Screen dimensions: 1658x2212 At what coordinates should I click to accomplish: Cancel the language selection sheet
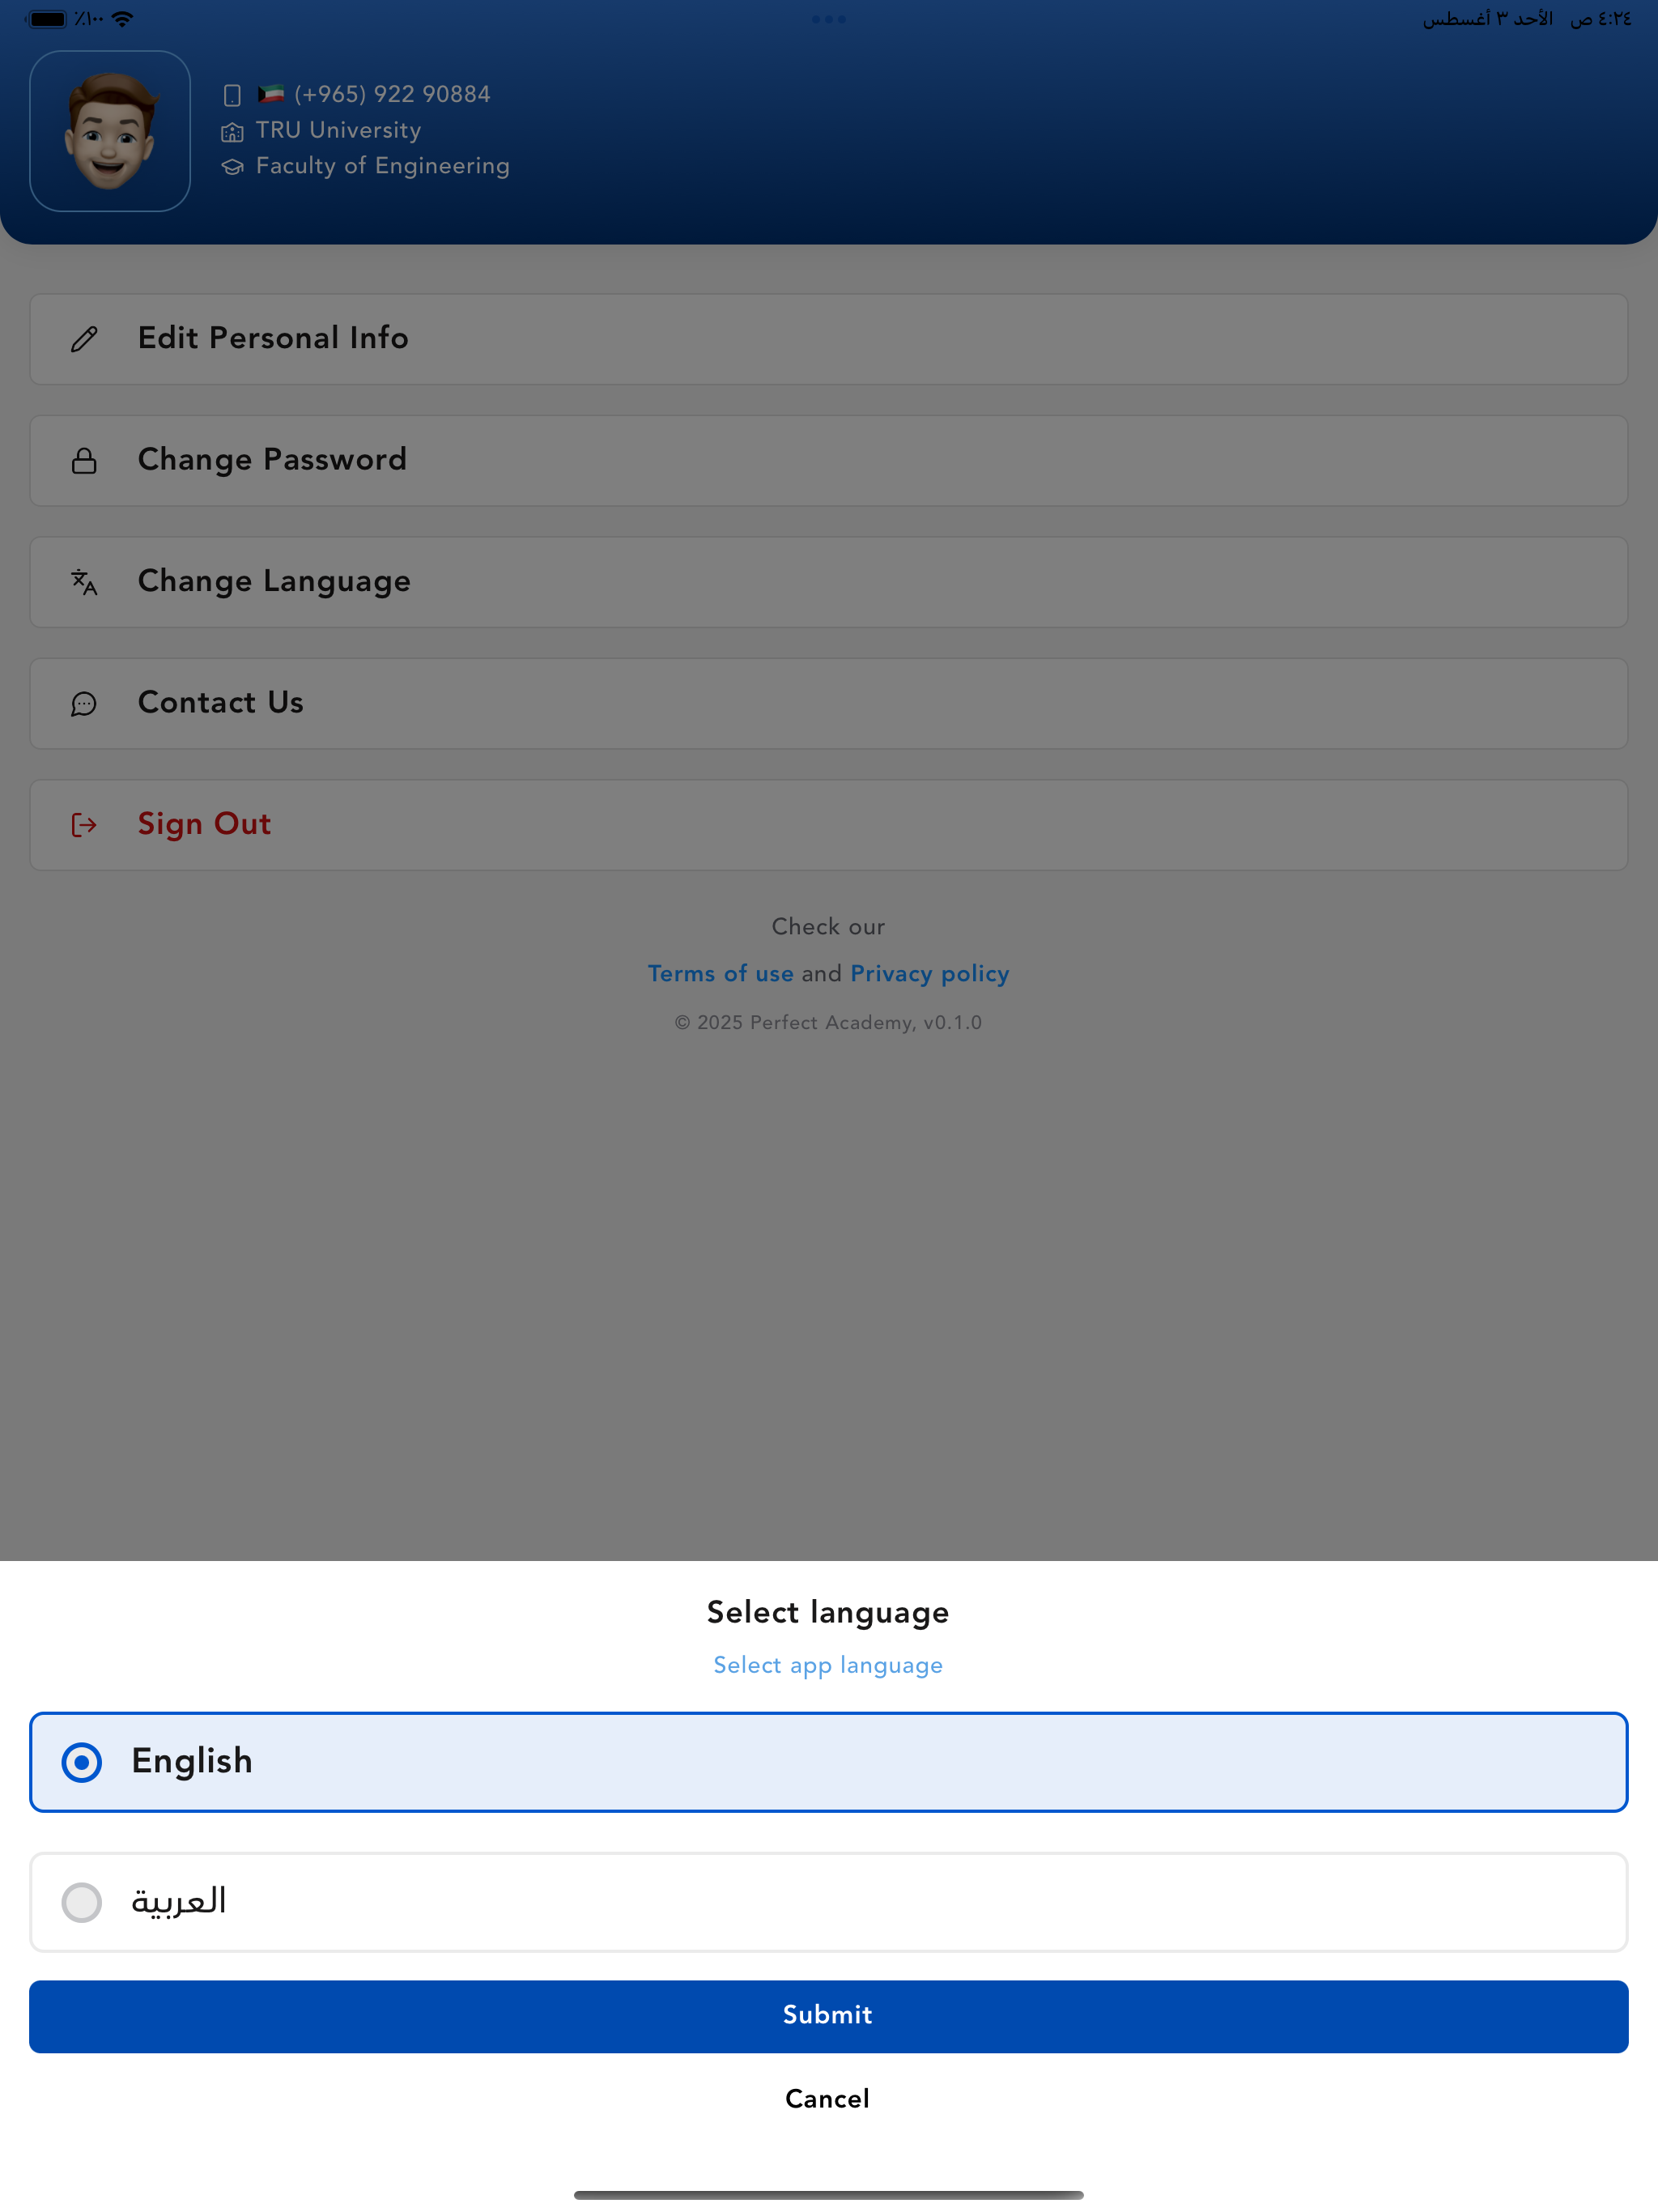(x=827, y=2098)
